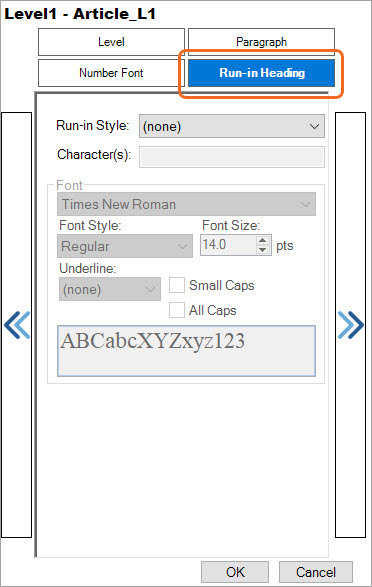Image resolution: width=372 pixels, height=587 pixels.
Task: Click the Character(s) input field
Action: coord(232,156)
